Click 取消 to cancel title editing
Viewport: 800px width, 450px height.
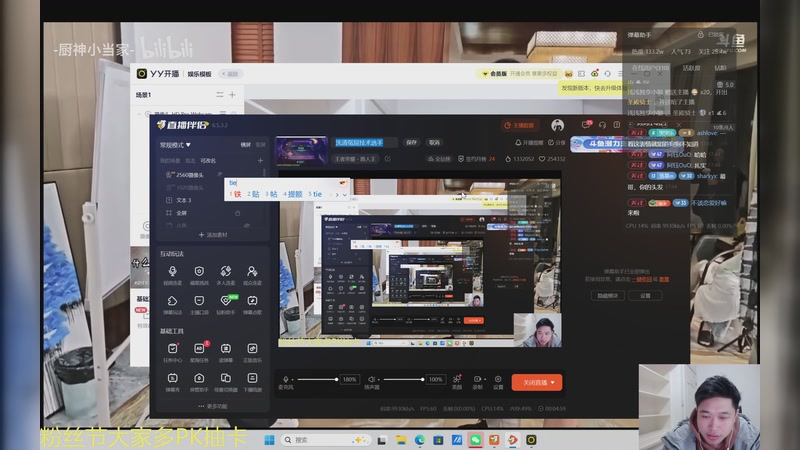(434, 143)
